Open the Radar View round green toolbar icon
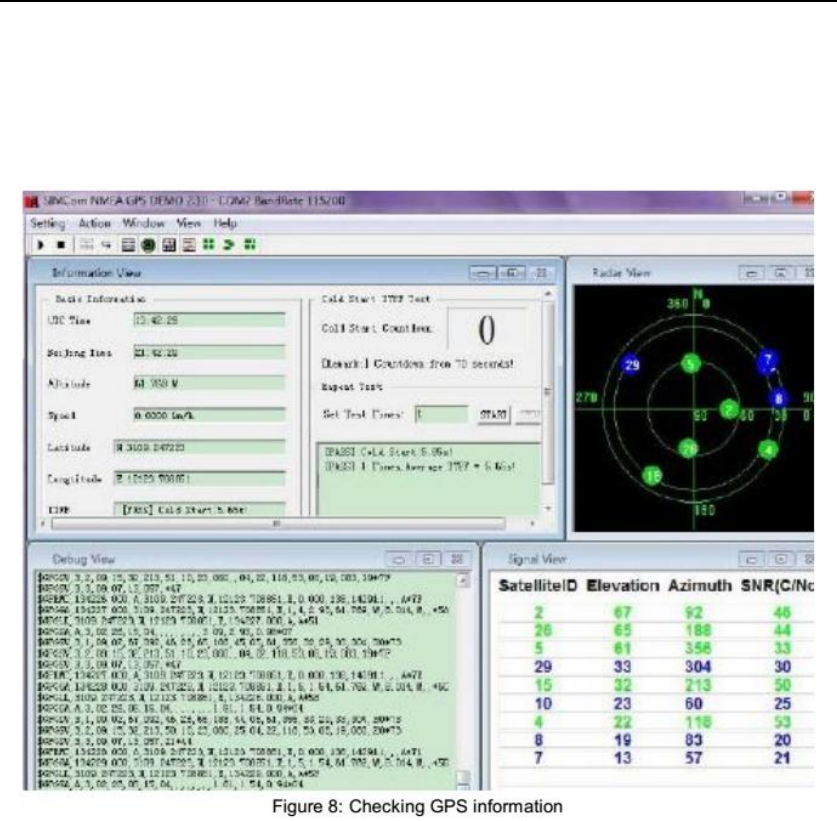The width and height of the screenshot is (837, 821). 148,245
